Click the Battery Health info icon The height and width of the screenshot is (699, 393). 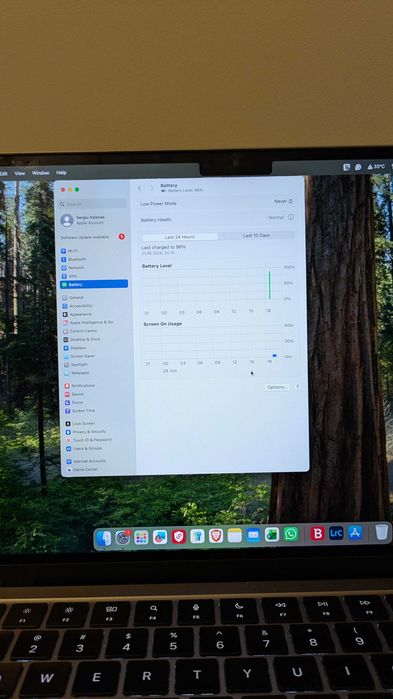click(x=291, y=217)
